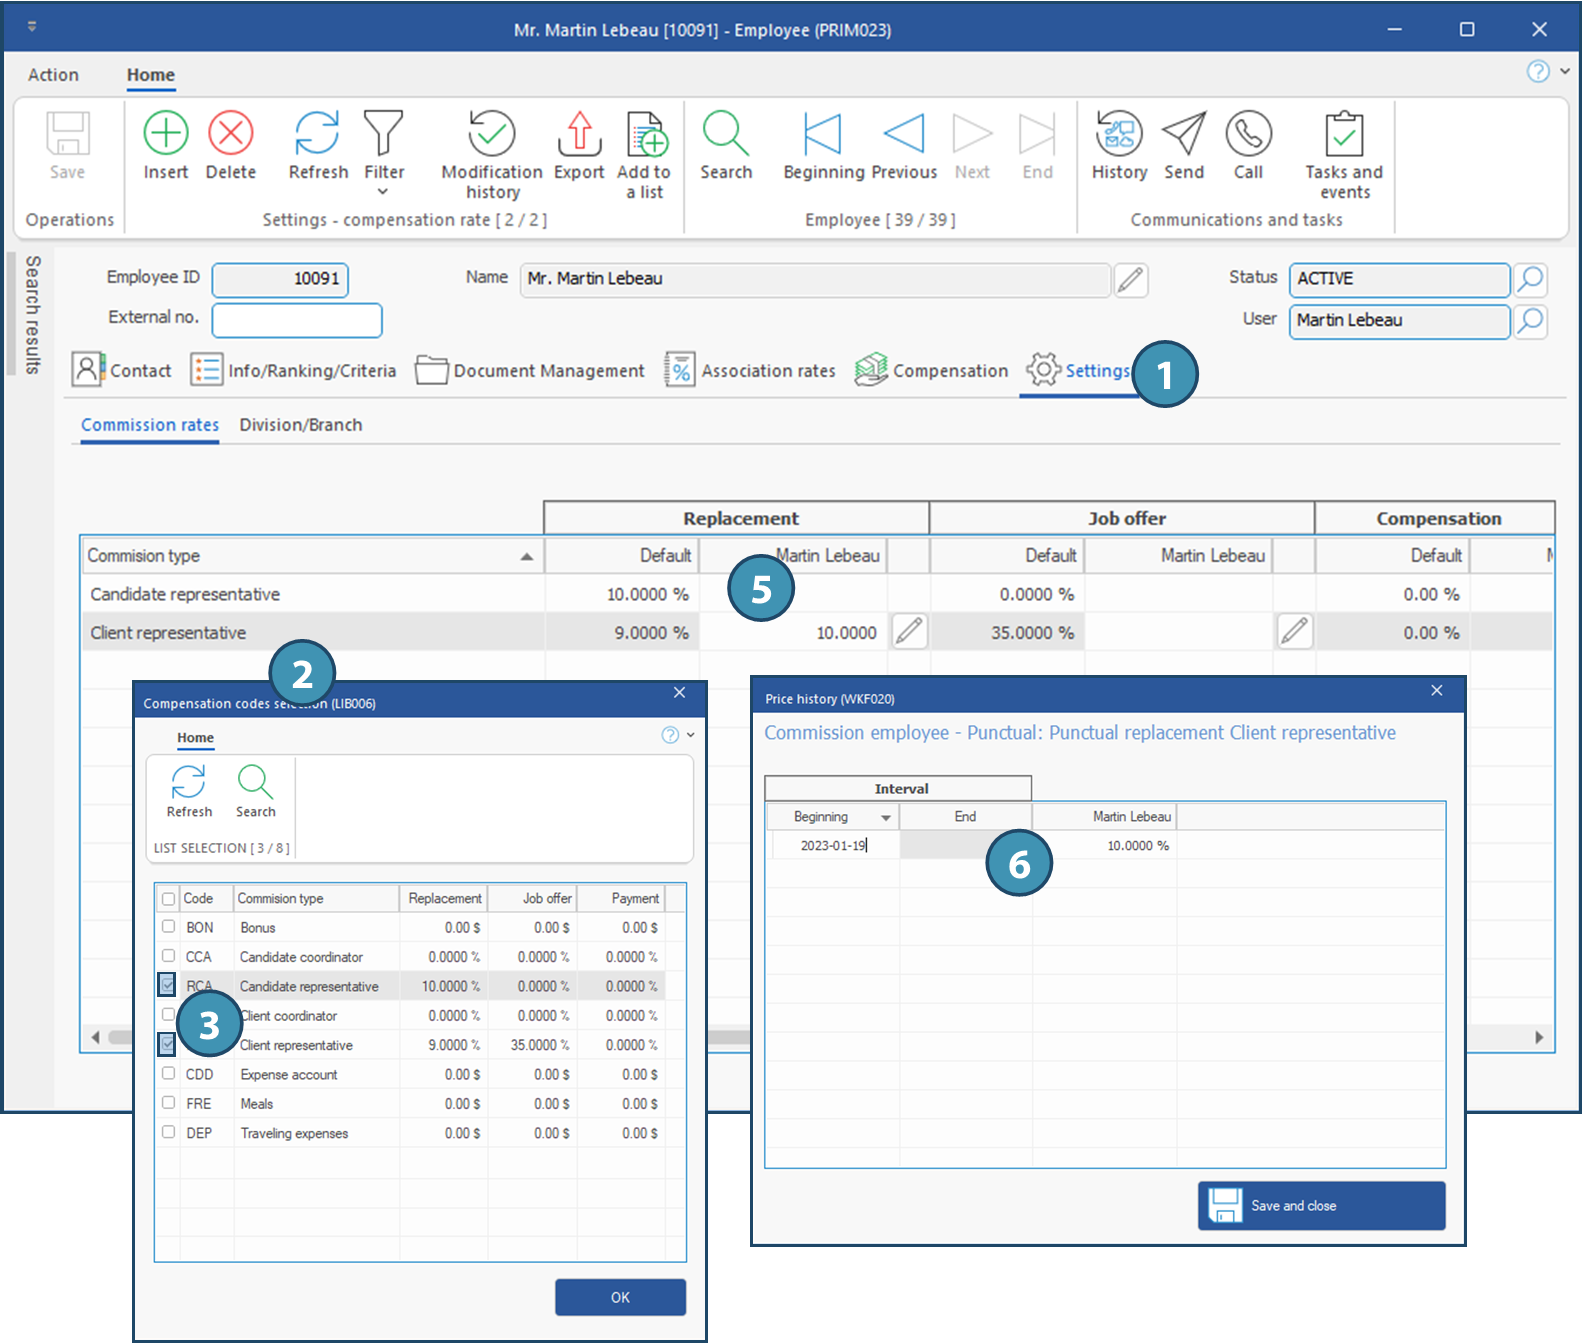
Task: Click the Call phone icon
Action: point(1248,134)
